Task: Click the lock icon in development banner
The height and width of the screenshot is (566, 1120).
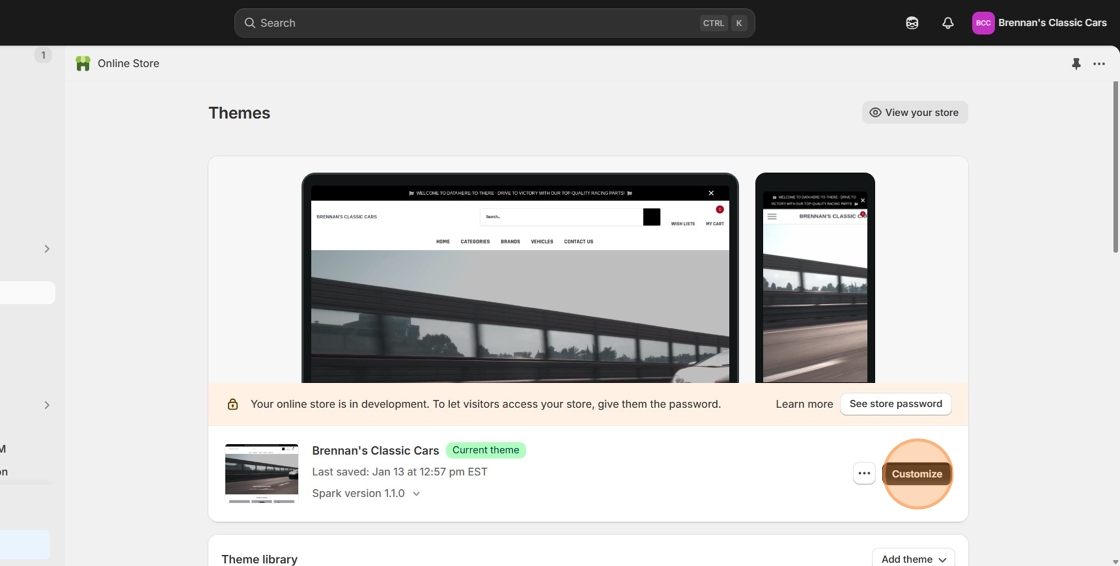Action: tap(233, 404)
